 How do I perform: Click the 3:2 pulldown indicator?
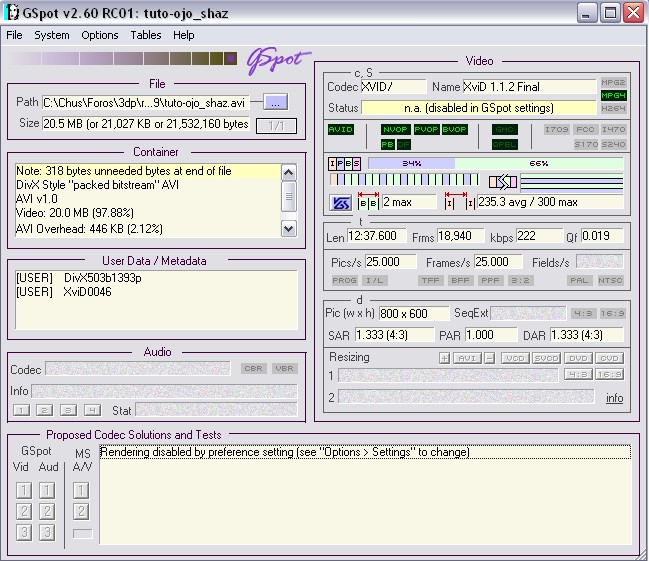tap(520, 280)
